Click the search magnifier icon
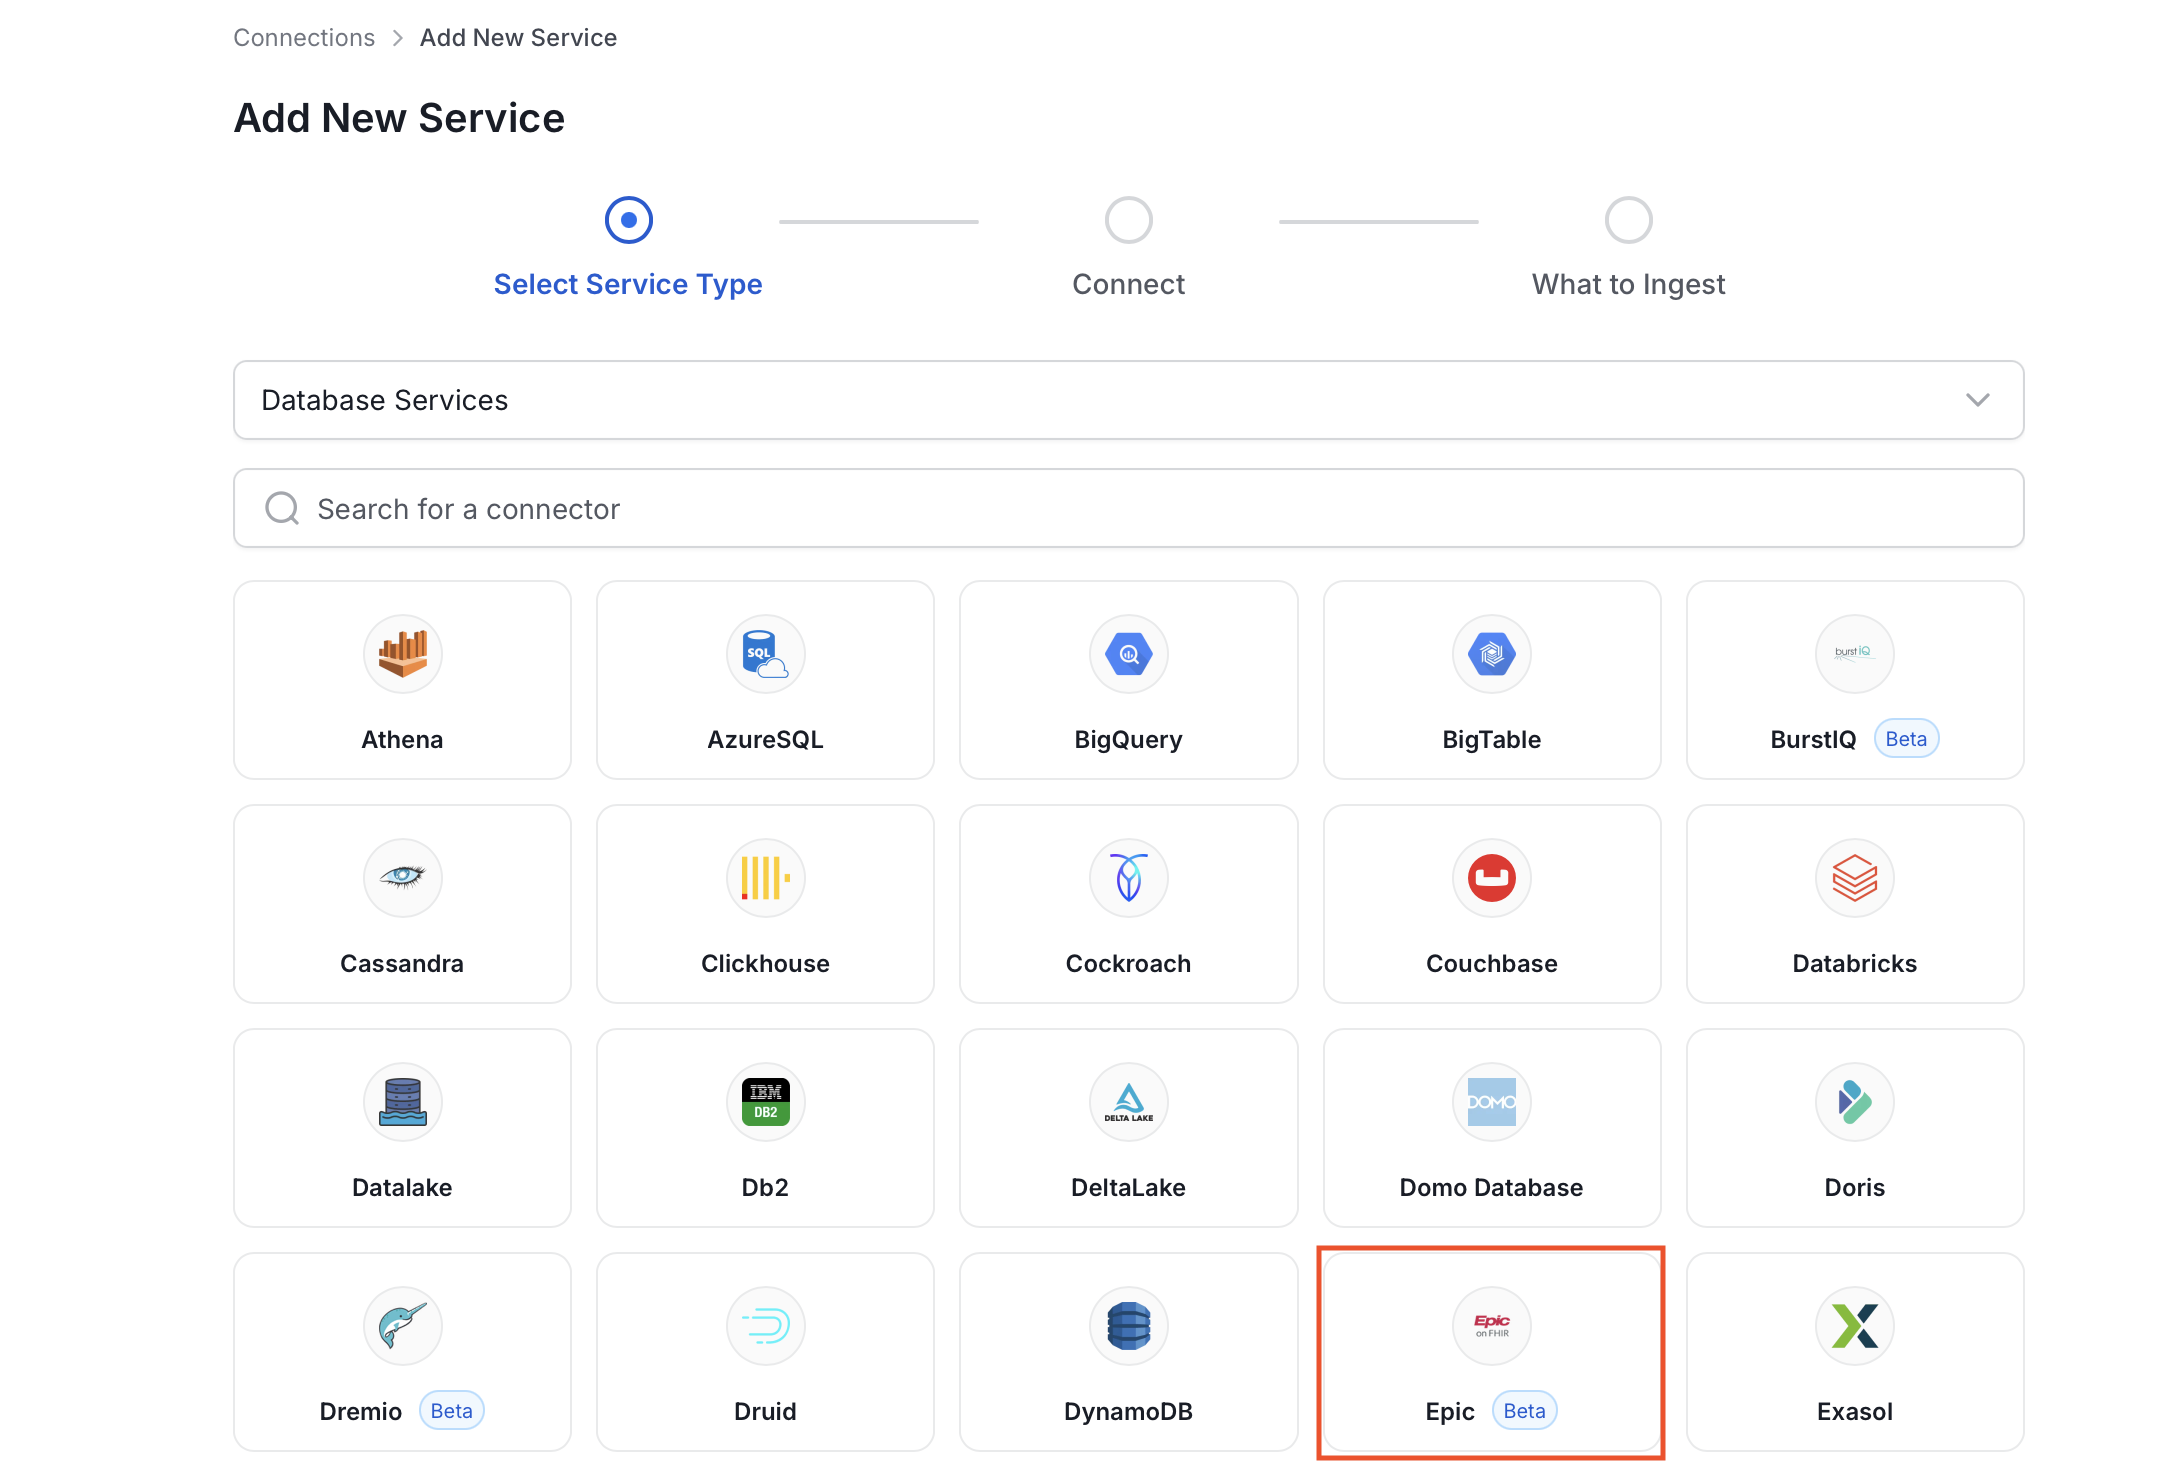The width and height of the screenshot is (2164, 1472). (x=282, y=508)
